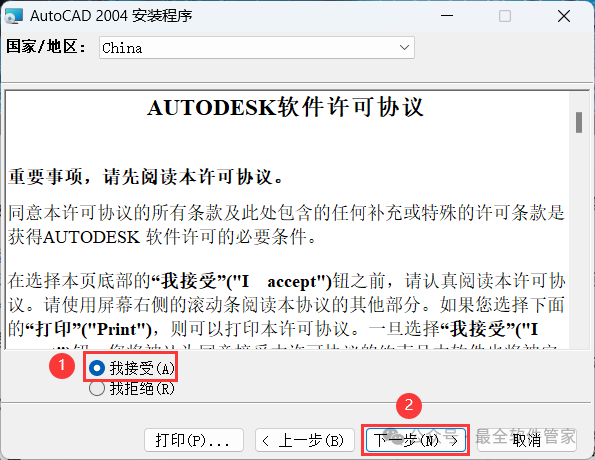595x460 pixels.
Task: Click the 重要事项 bold paragraph in agreement
Action: tap(146, 177)
